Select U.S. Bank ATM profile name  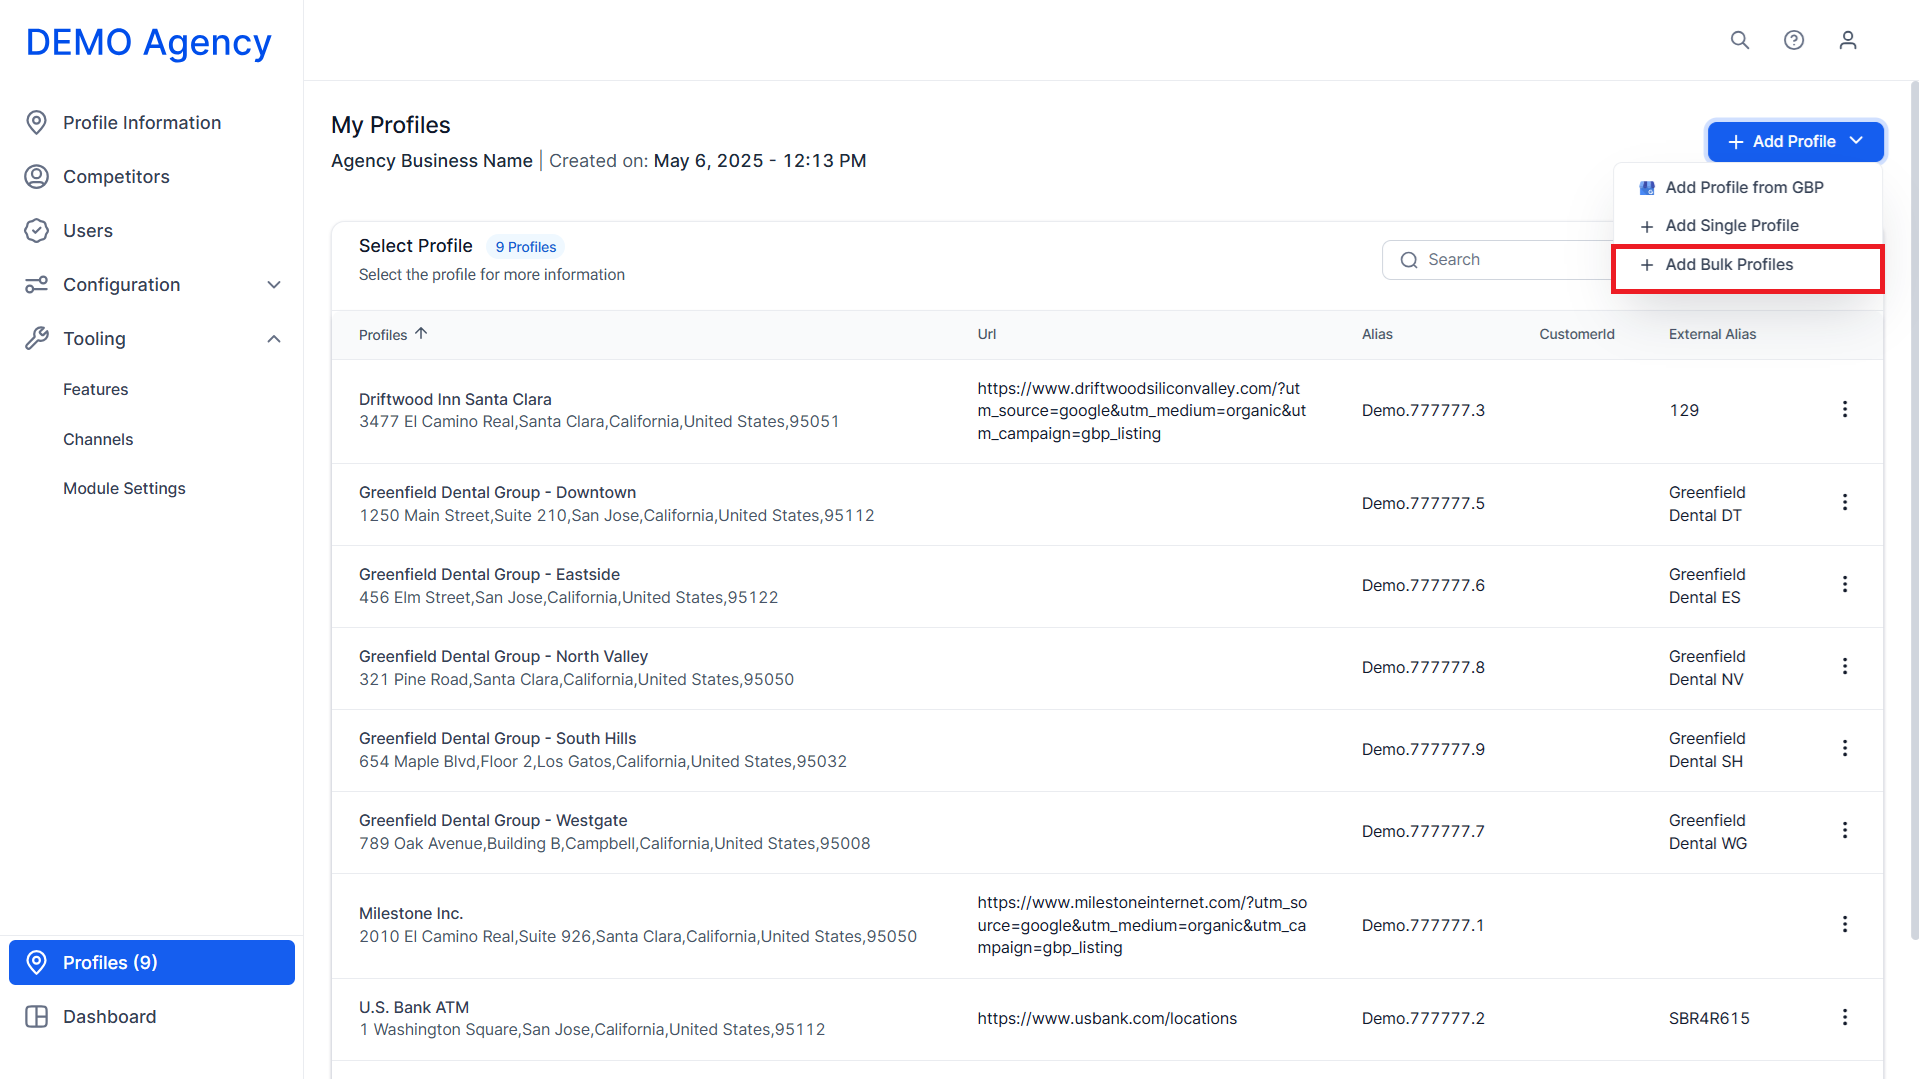(414, 1007)
